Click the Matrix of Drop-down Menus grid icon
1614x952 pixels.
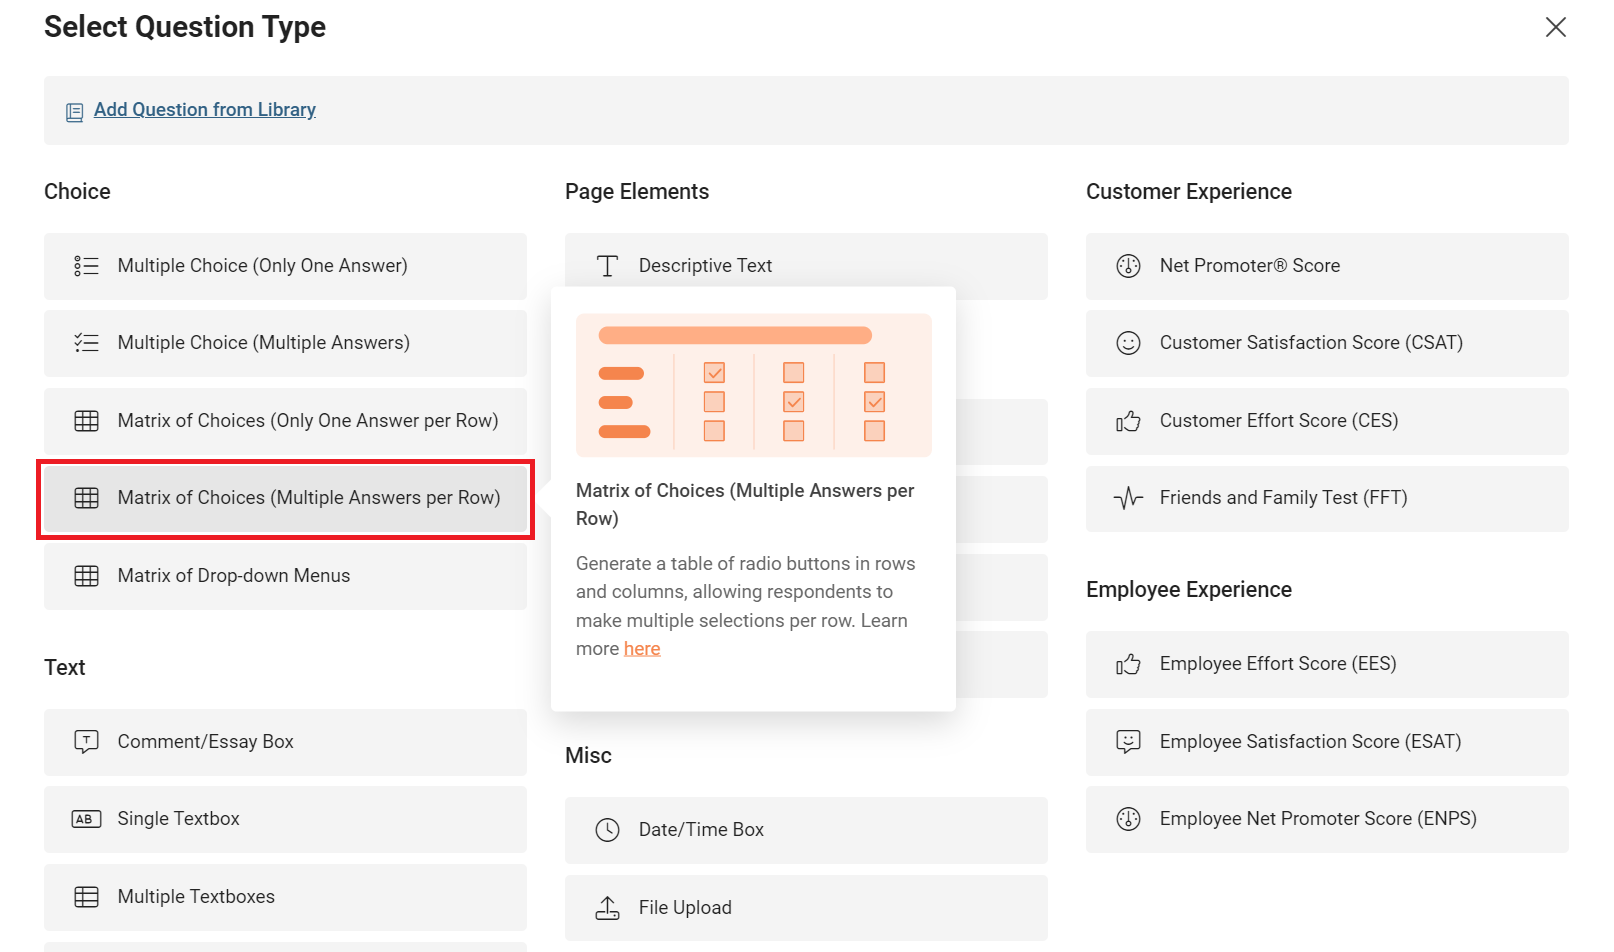click(x=87, y=576)
